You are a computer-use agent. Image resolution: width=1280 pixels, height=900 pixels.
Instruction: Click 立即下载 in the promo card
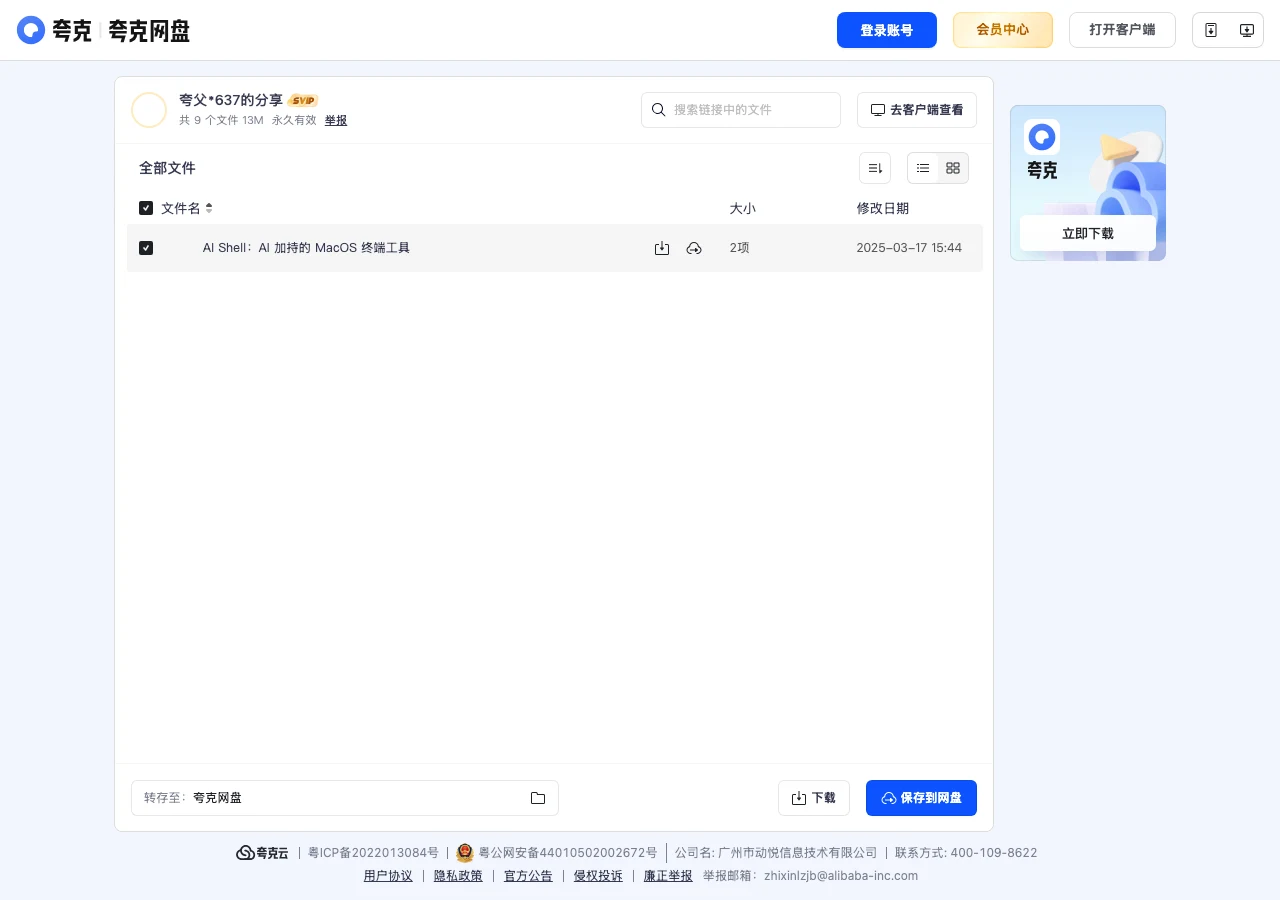click(x=1088, y=233)
